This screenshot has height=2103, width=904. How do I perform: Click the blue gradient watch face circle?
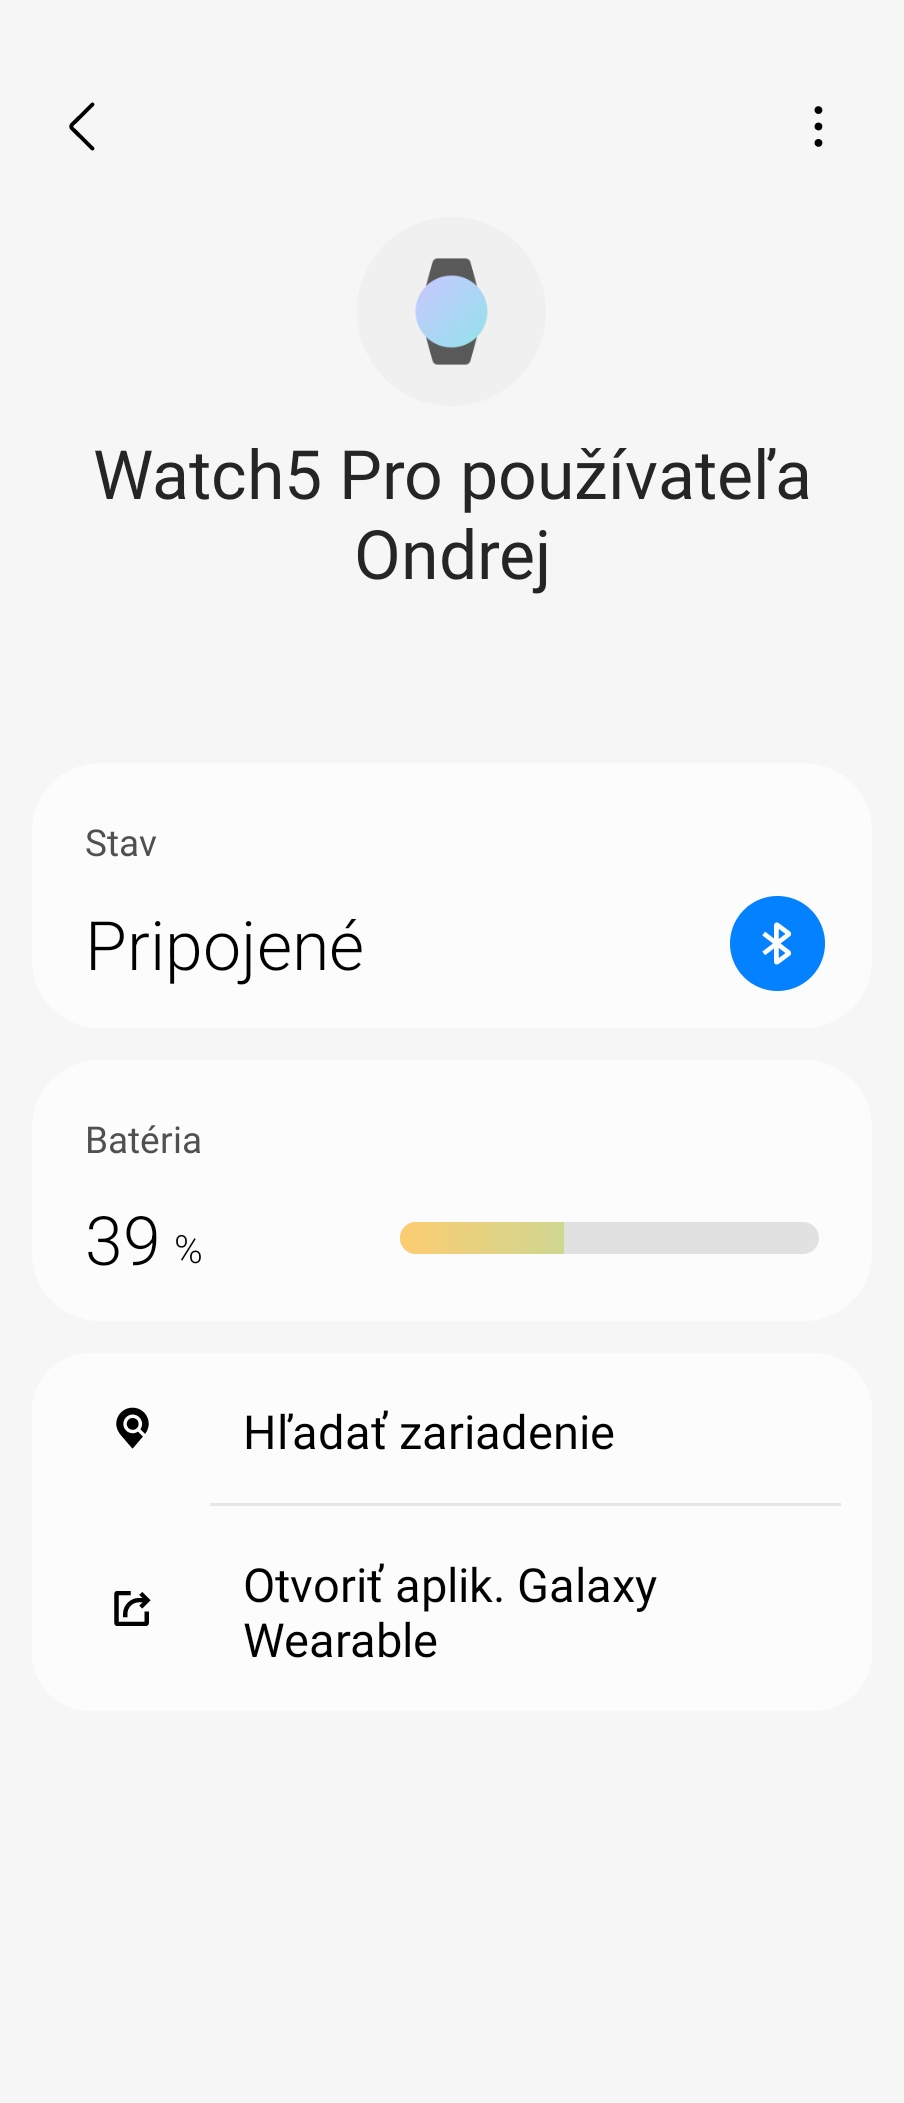click(451, 311)
